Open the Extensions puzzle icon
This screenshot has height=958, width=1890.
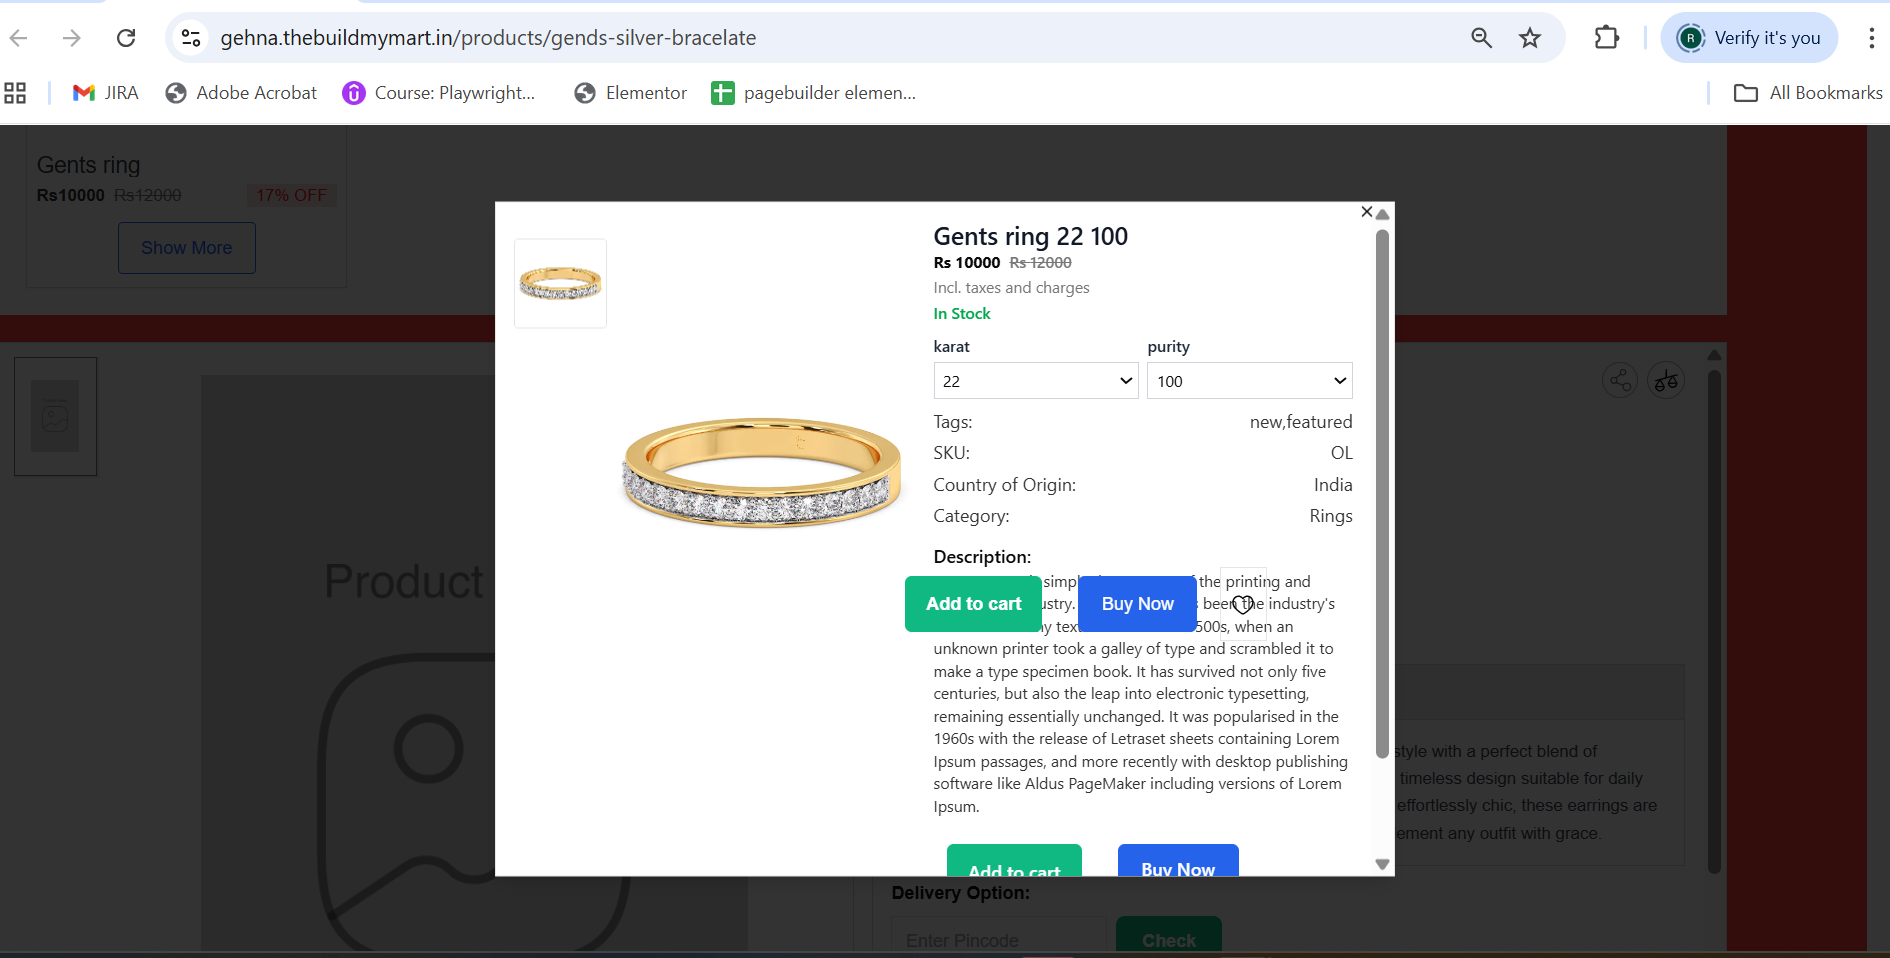point(1606,38)
